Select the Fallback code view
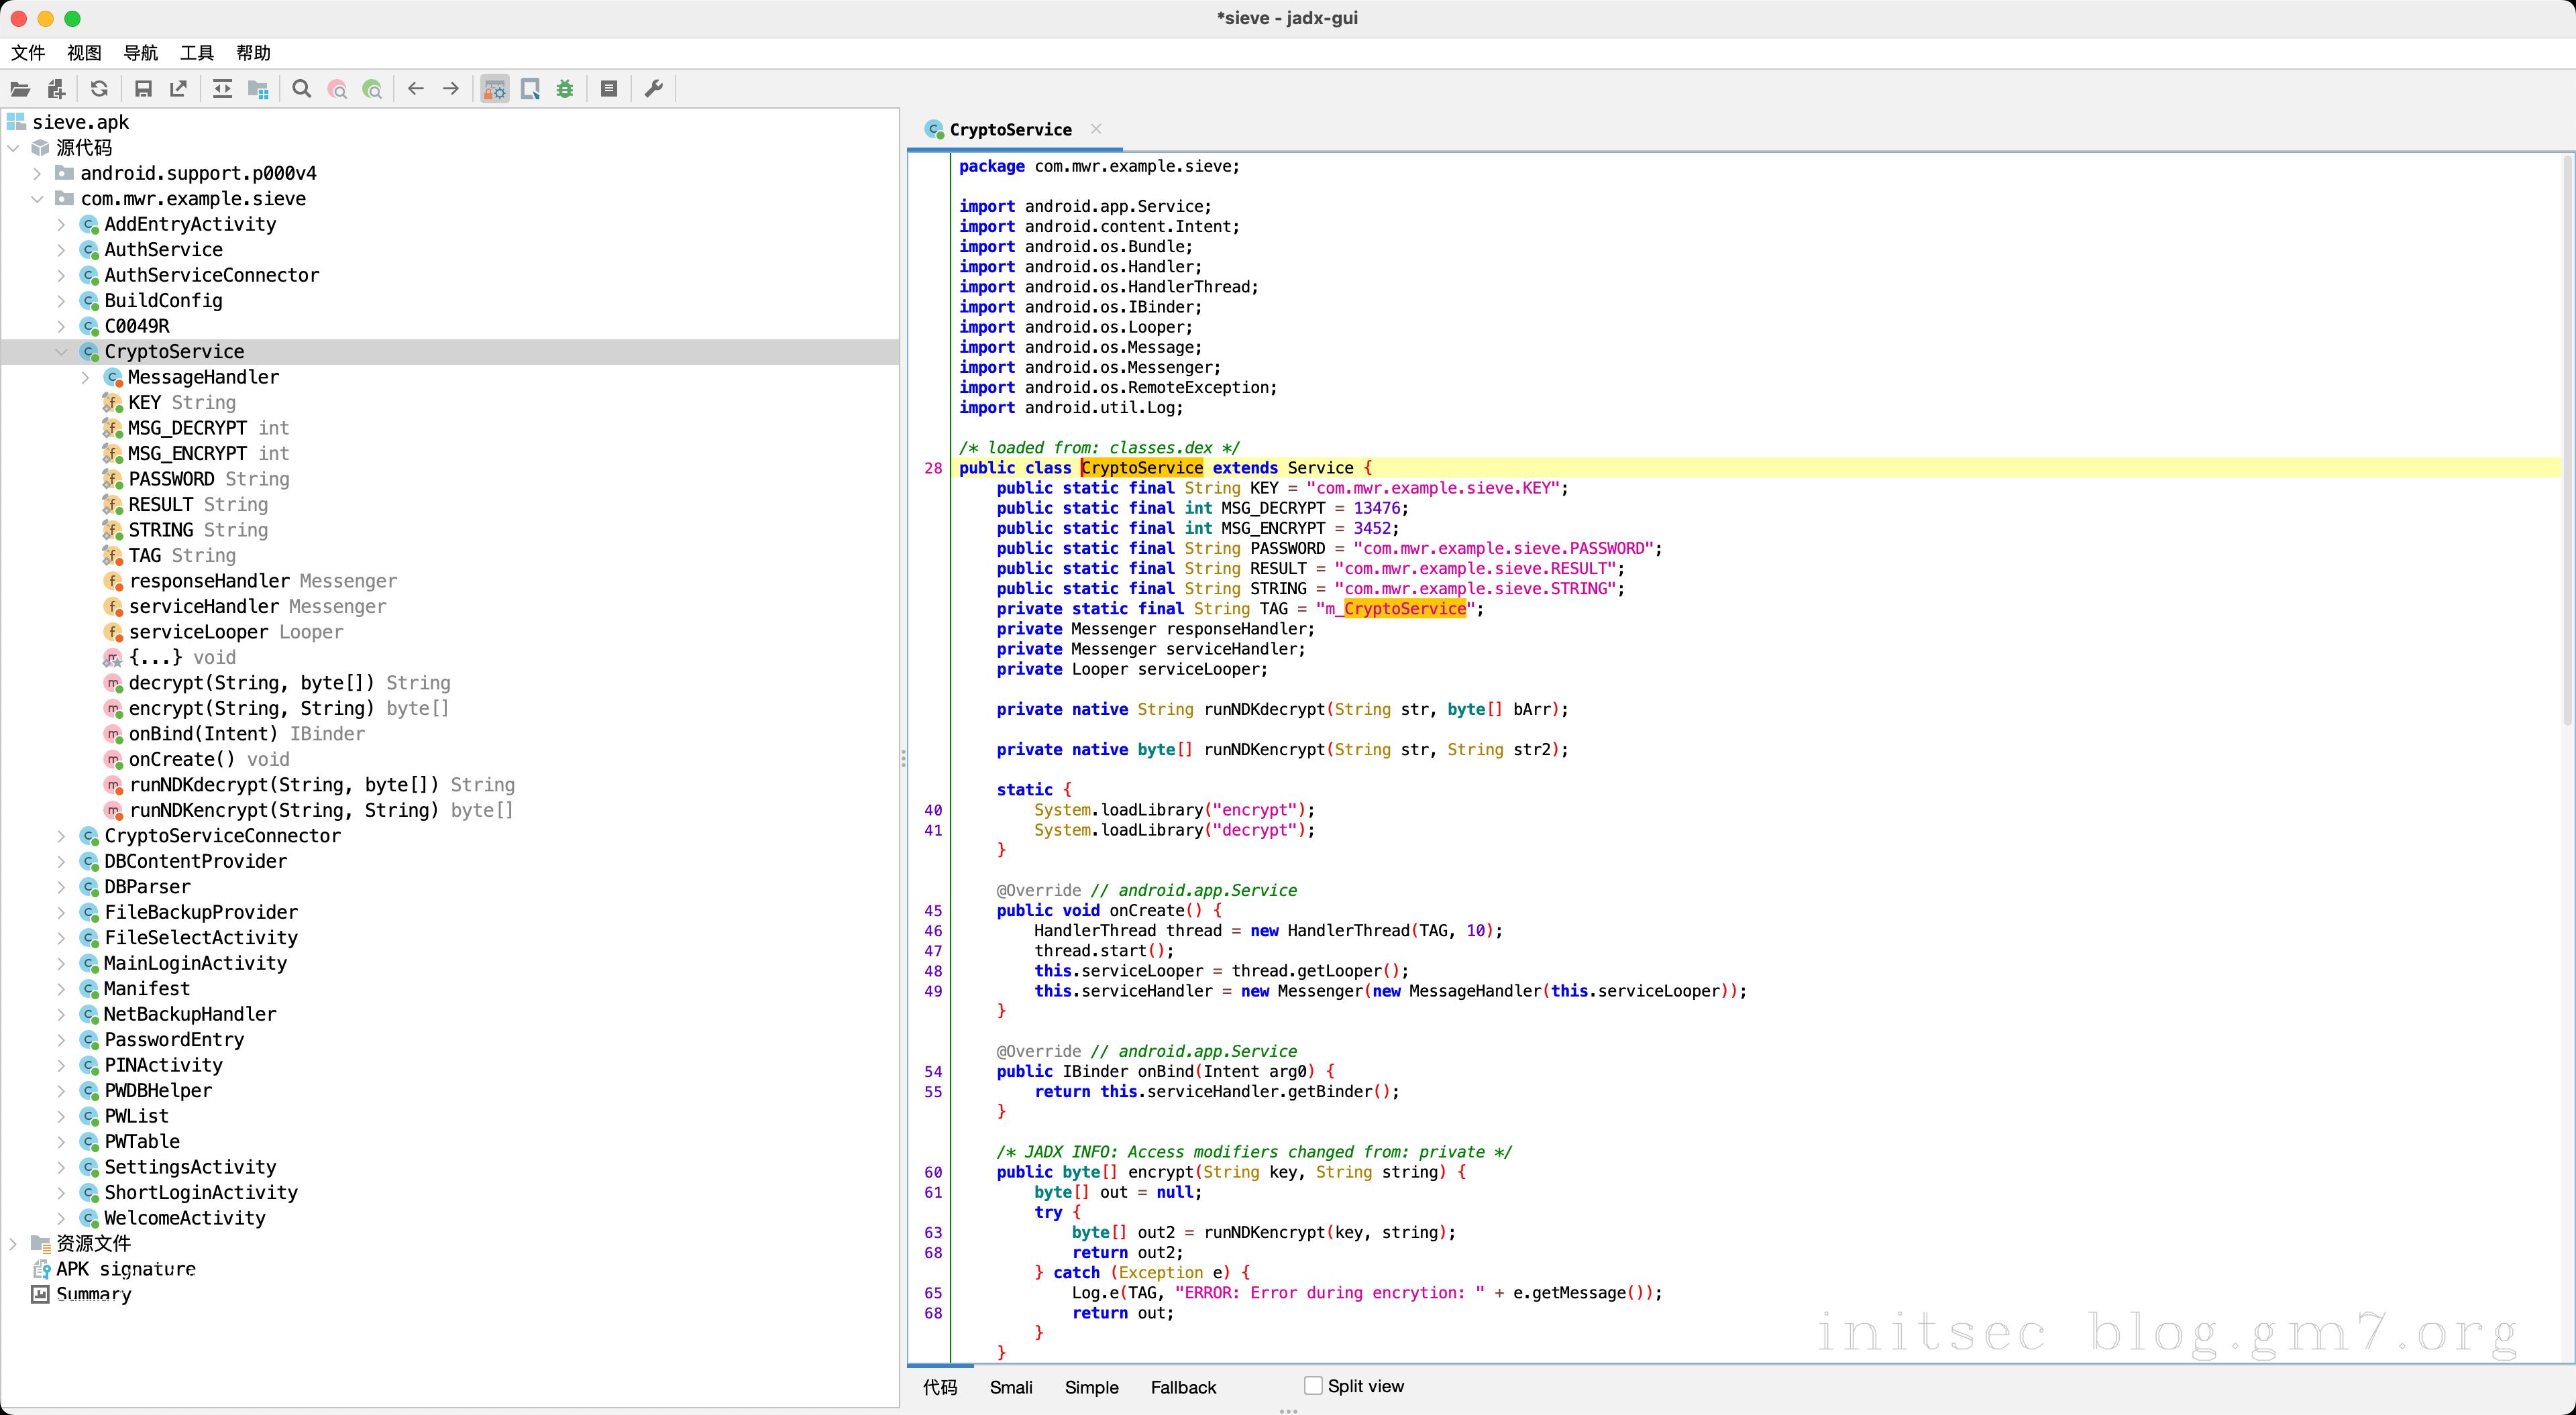The image size is (2576, 1415). [x=1183, y=1387]
